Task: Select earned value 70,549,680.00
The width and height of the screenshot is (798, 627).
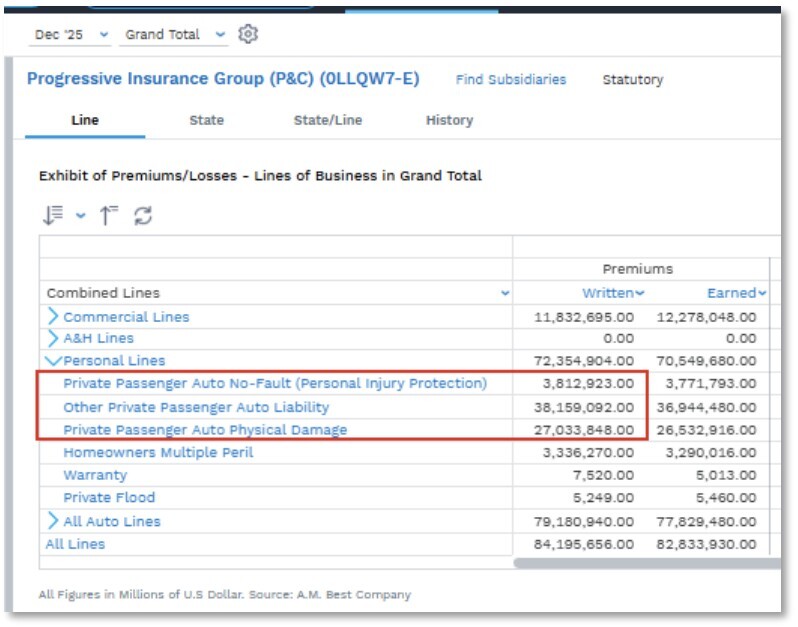Action: tap(706, 361)
